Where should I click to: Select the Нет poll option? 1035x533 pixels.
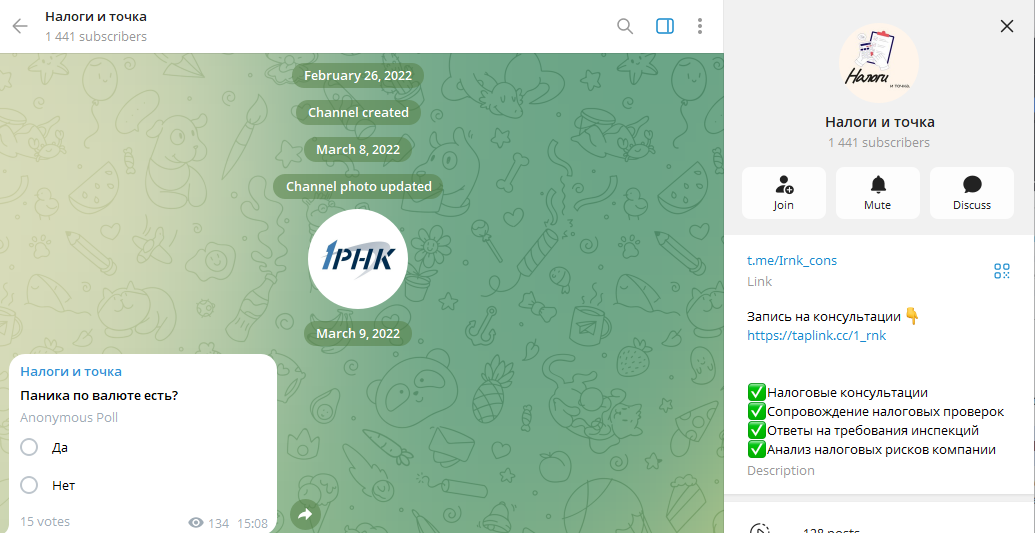click(30, 485)
